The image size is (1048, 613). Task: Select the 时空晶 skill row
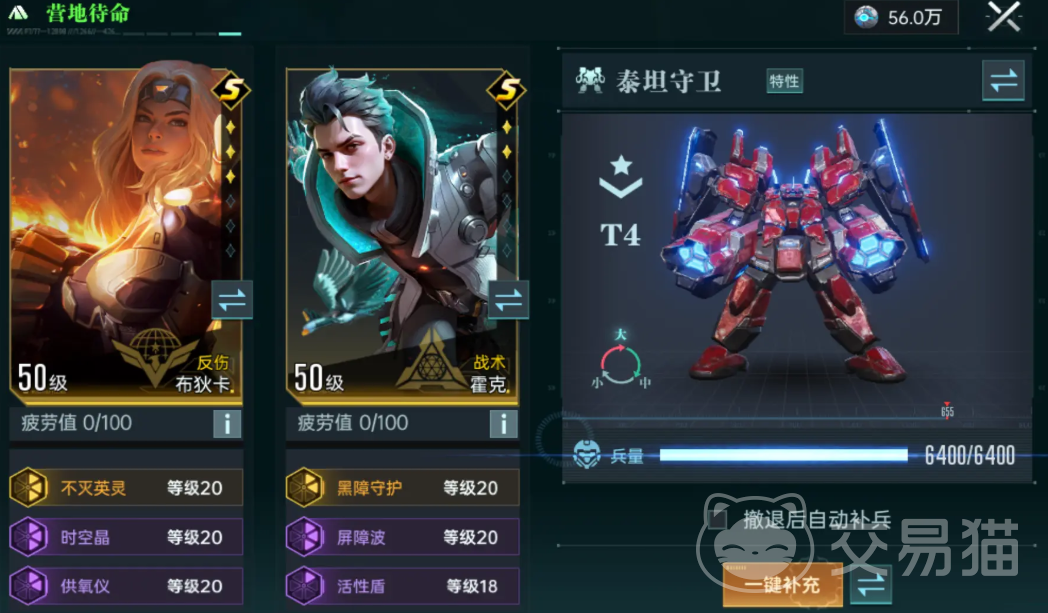126,537
